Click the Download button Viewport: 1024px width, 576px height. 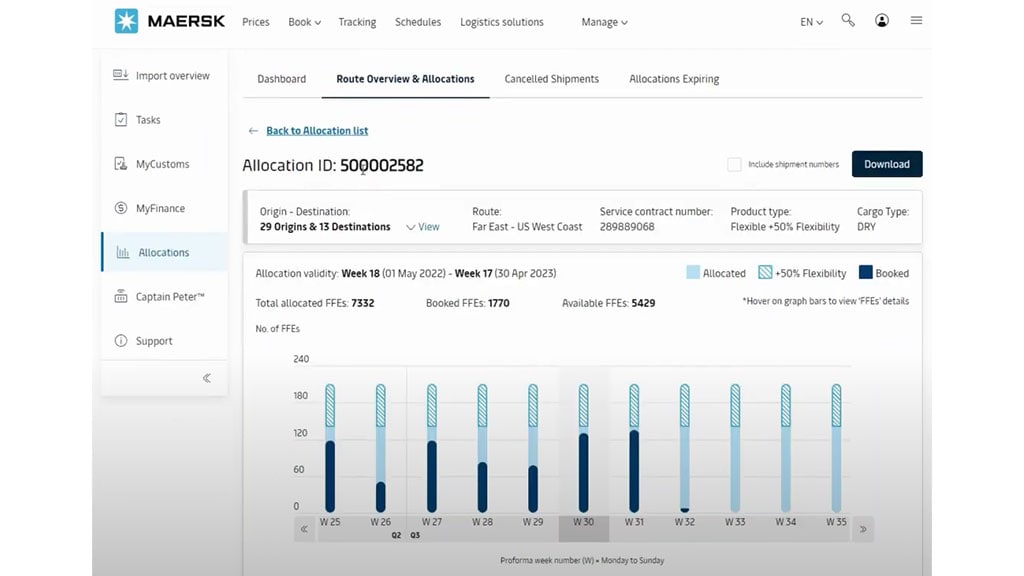886,164
